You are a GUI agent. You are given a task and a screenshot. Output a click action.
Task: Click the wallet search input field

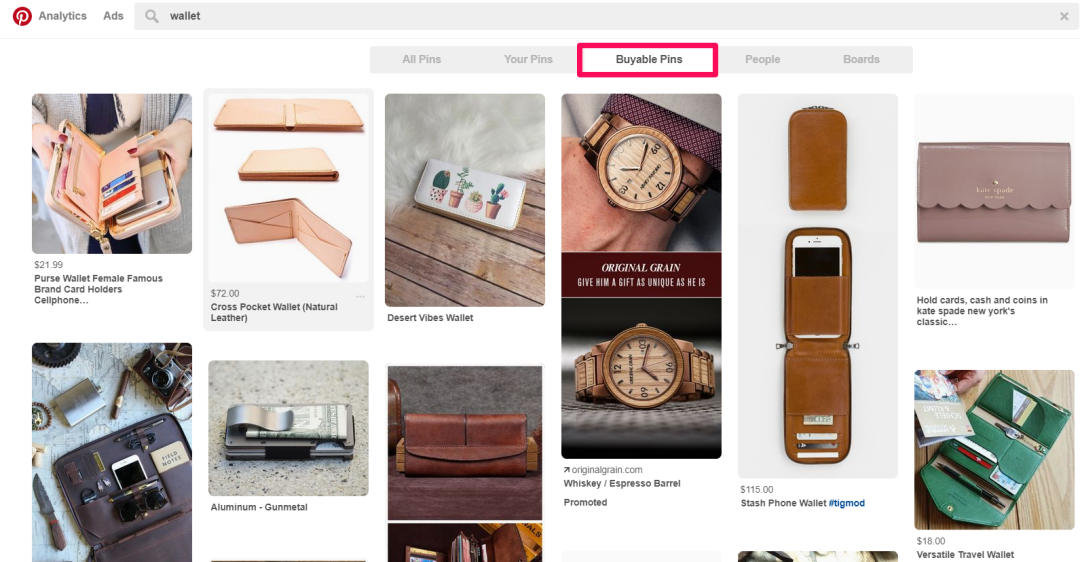[x=606, y=16]
